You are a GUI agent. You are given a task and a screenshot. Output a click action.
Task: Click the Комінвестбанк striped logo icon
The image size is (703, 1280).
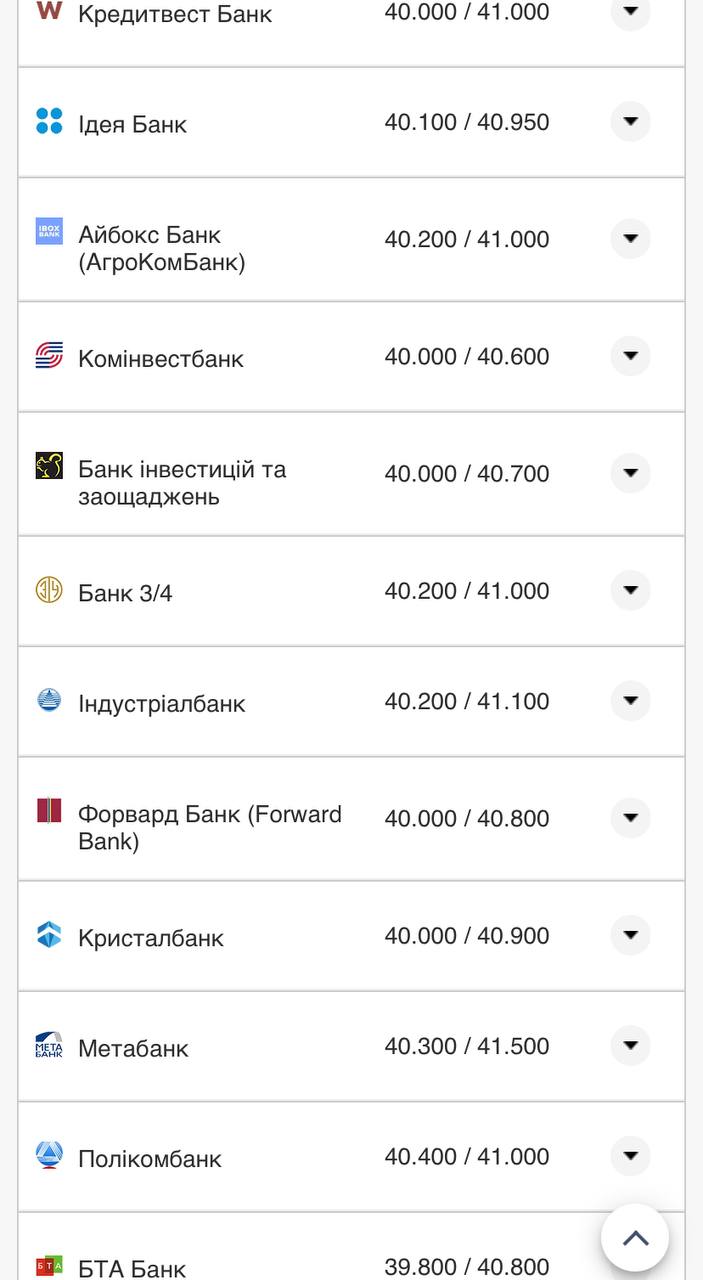point(49,355)
